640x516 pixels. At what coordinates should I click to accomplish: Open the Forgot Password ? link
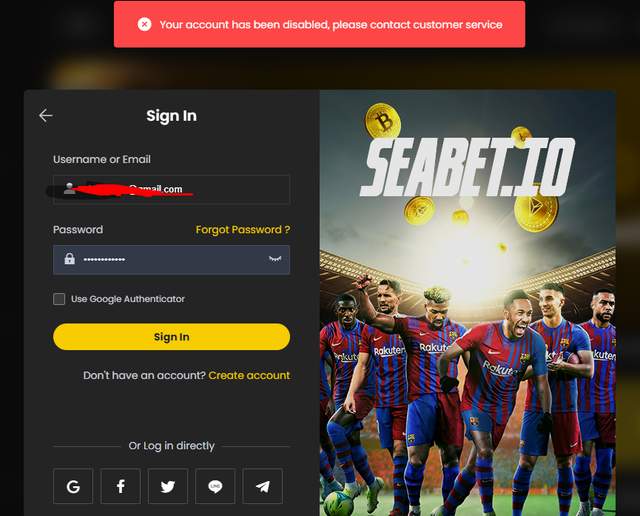point(243,229)
